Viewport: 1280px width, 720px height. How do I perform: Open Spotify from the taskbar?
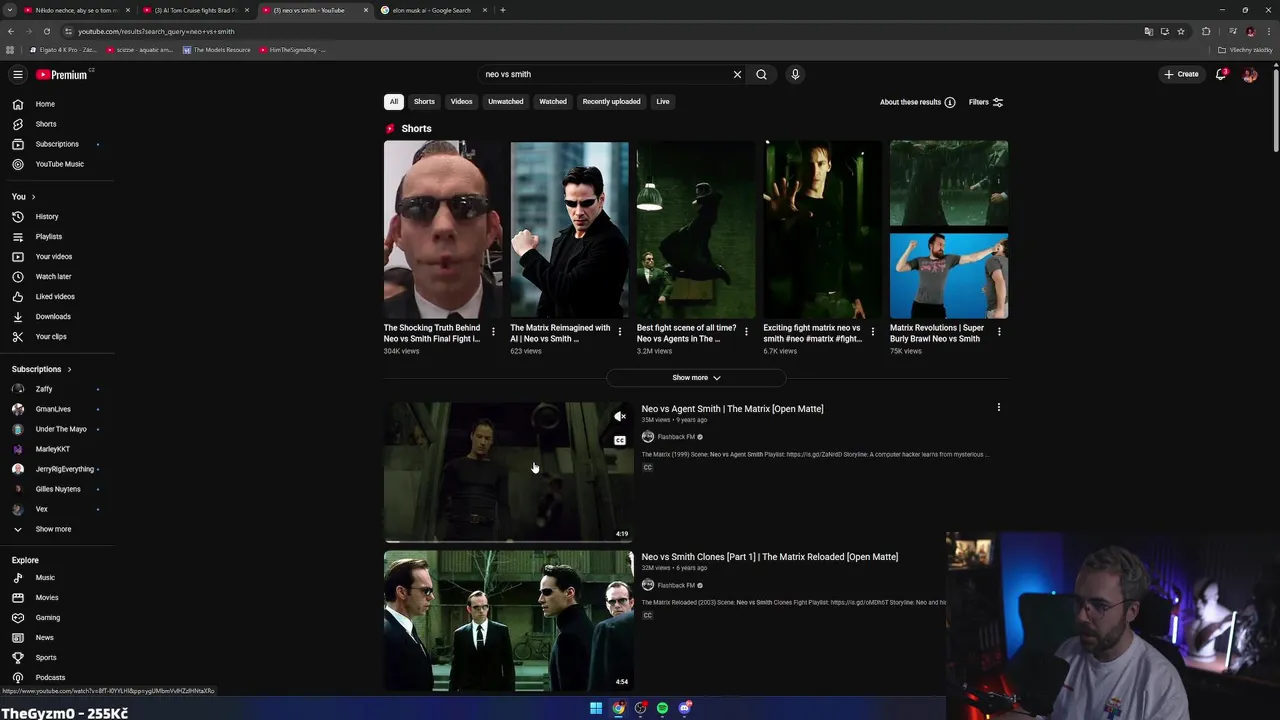[662, 708]
